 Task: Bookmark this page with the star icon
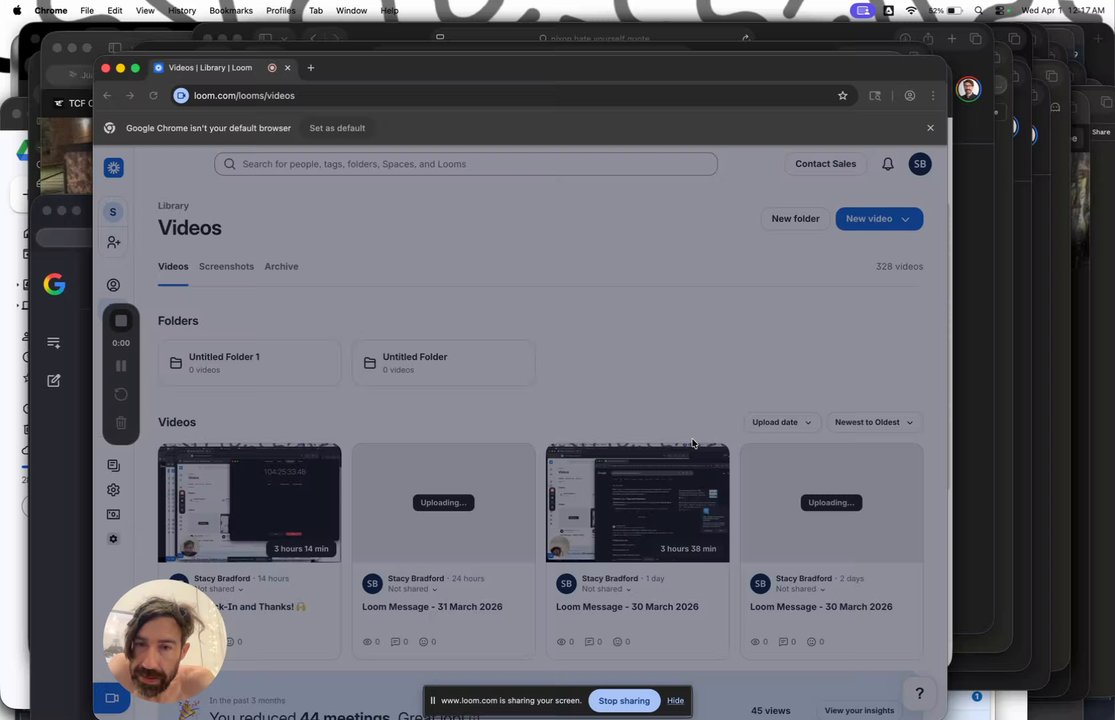pyautogui.click(x=843, y=96)
